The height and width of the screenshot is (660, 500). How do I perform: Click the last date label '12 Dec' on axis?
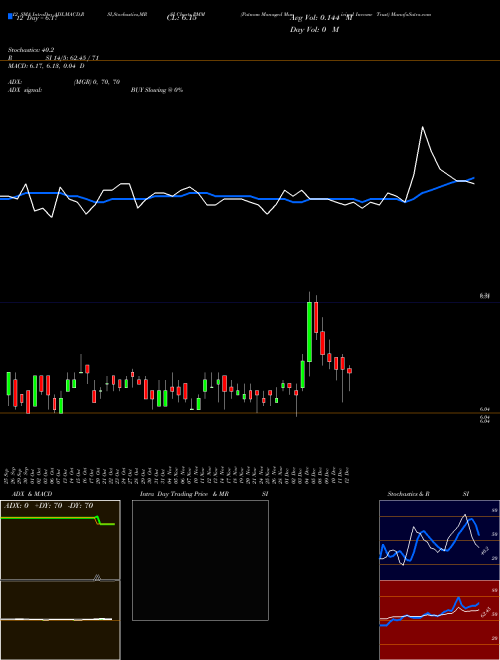(x=347, y=474)
